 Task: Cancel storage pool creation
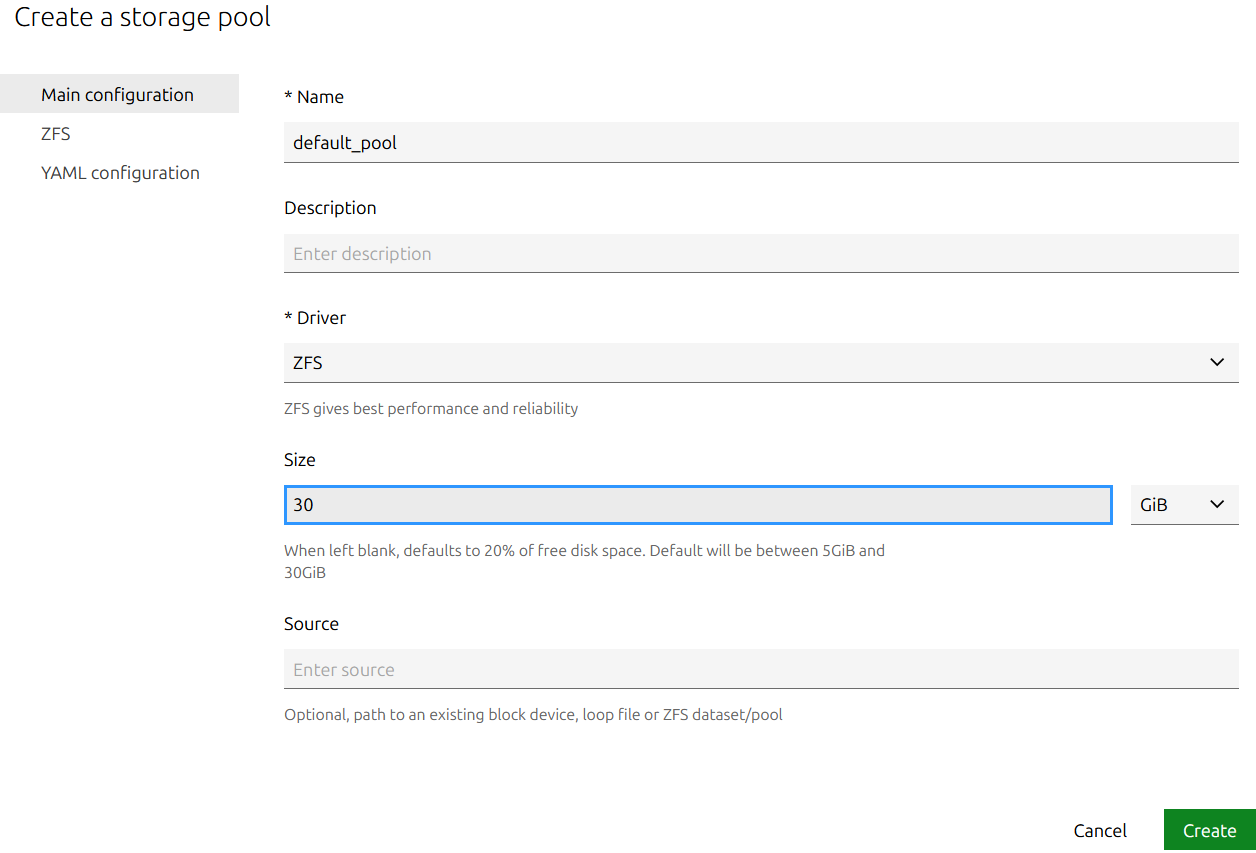(1100, 830)
